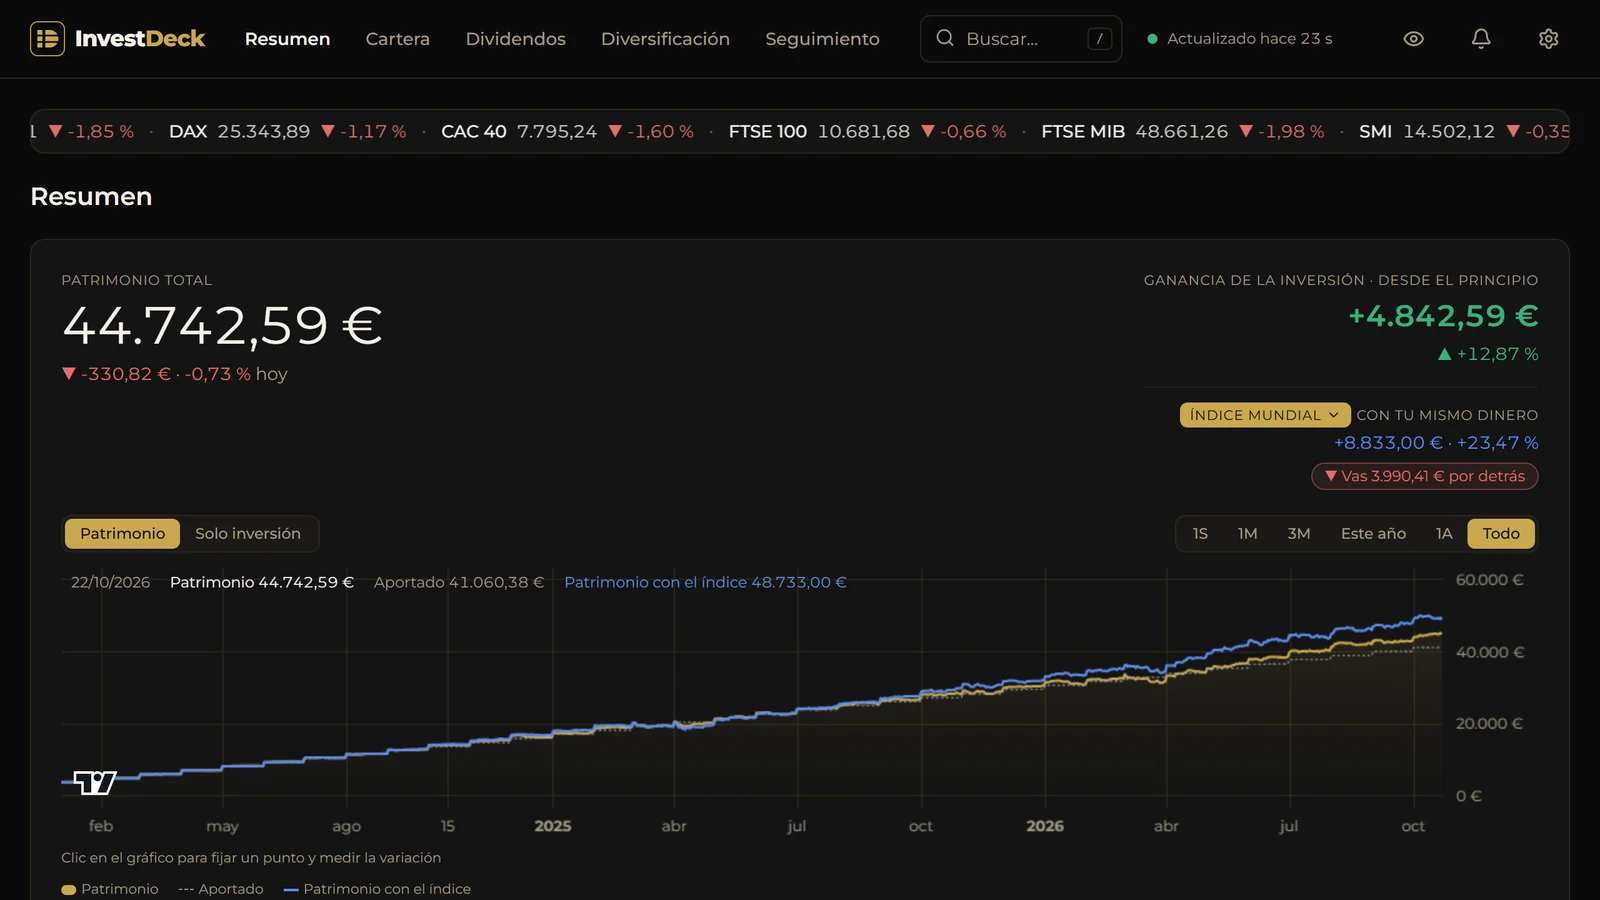Image resolution: width=1600 pixels, height=900 pixels.
Task: Click the search magnifier icon
Action: coord(944,38)
